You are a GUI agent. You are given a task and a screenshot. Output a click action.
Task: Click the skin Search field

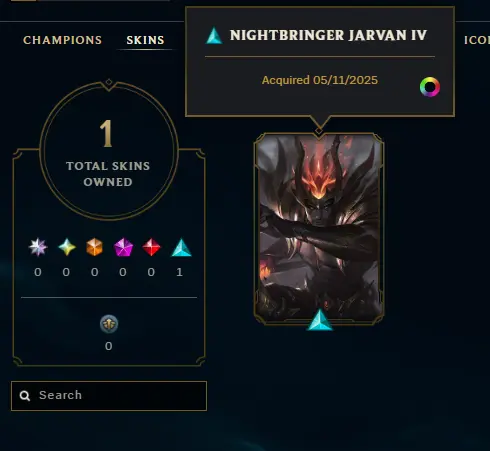(109, 396)
